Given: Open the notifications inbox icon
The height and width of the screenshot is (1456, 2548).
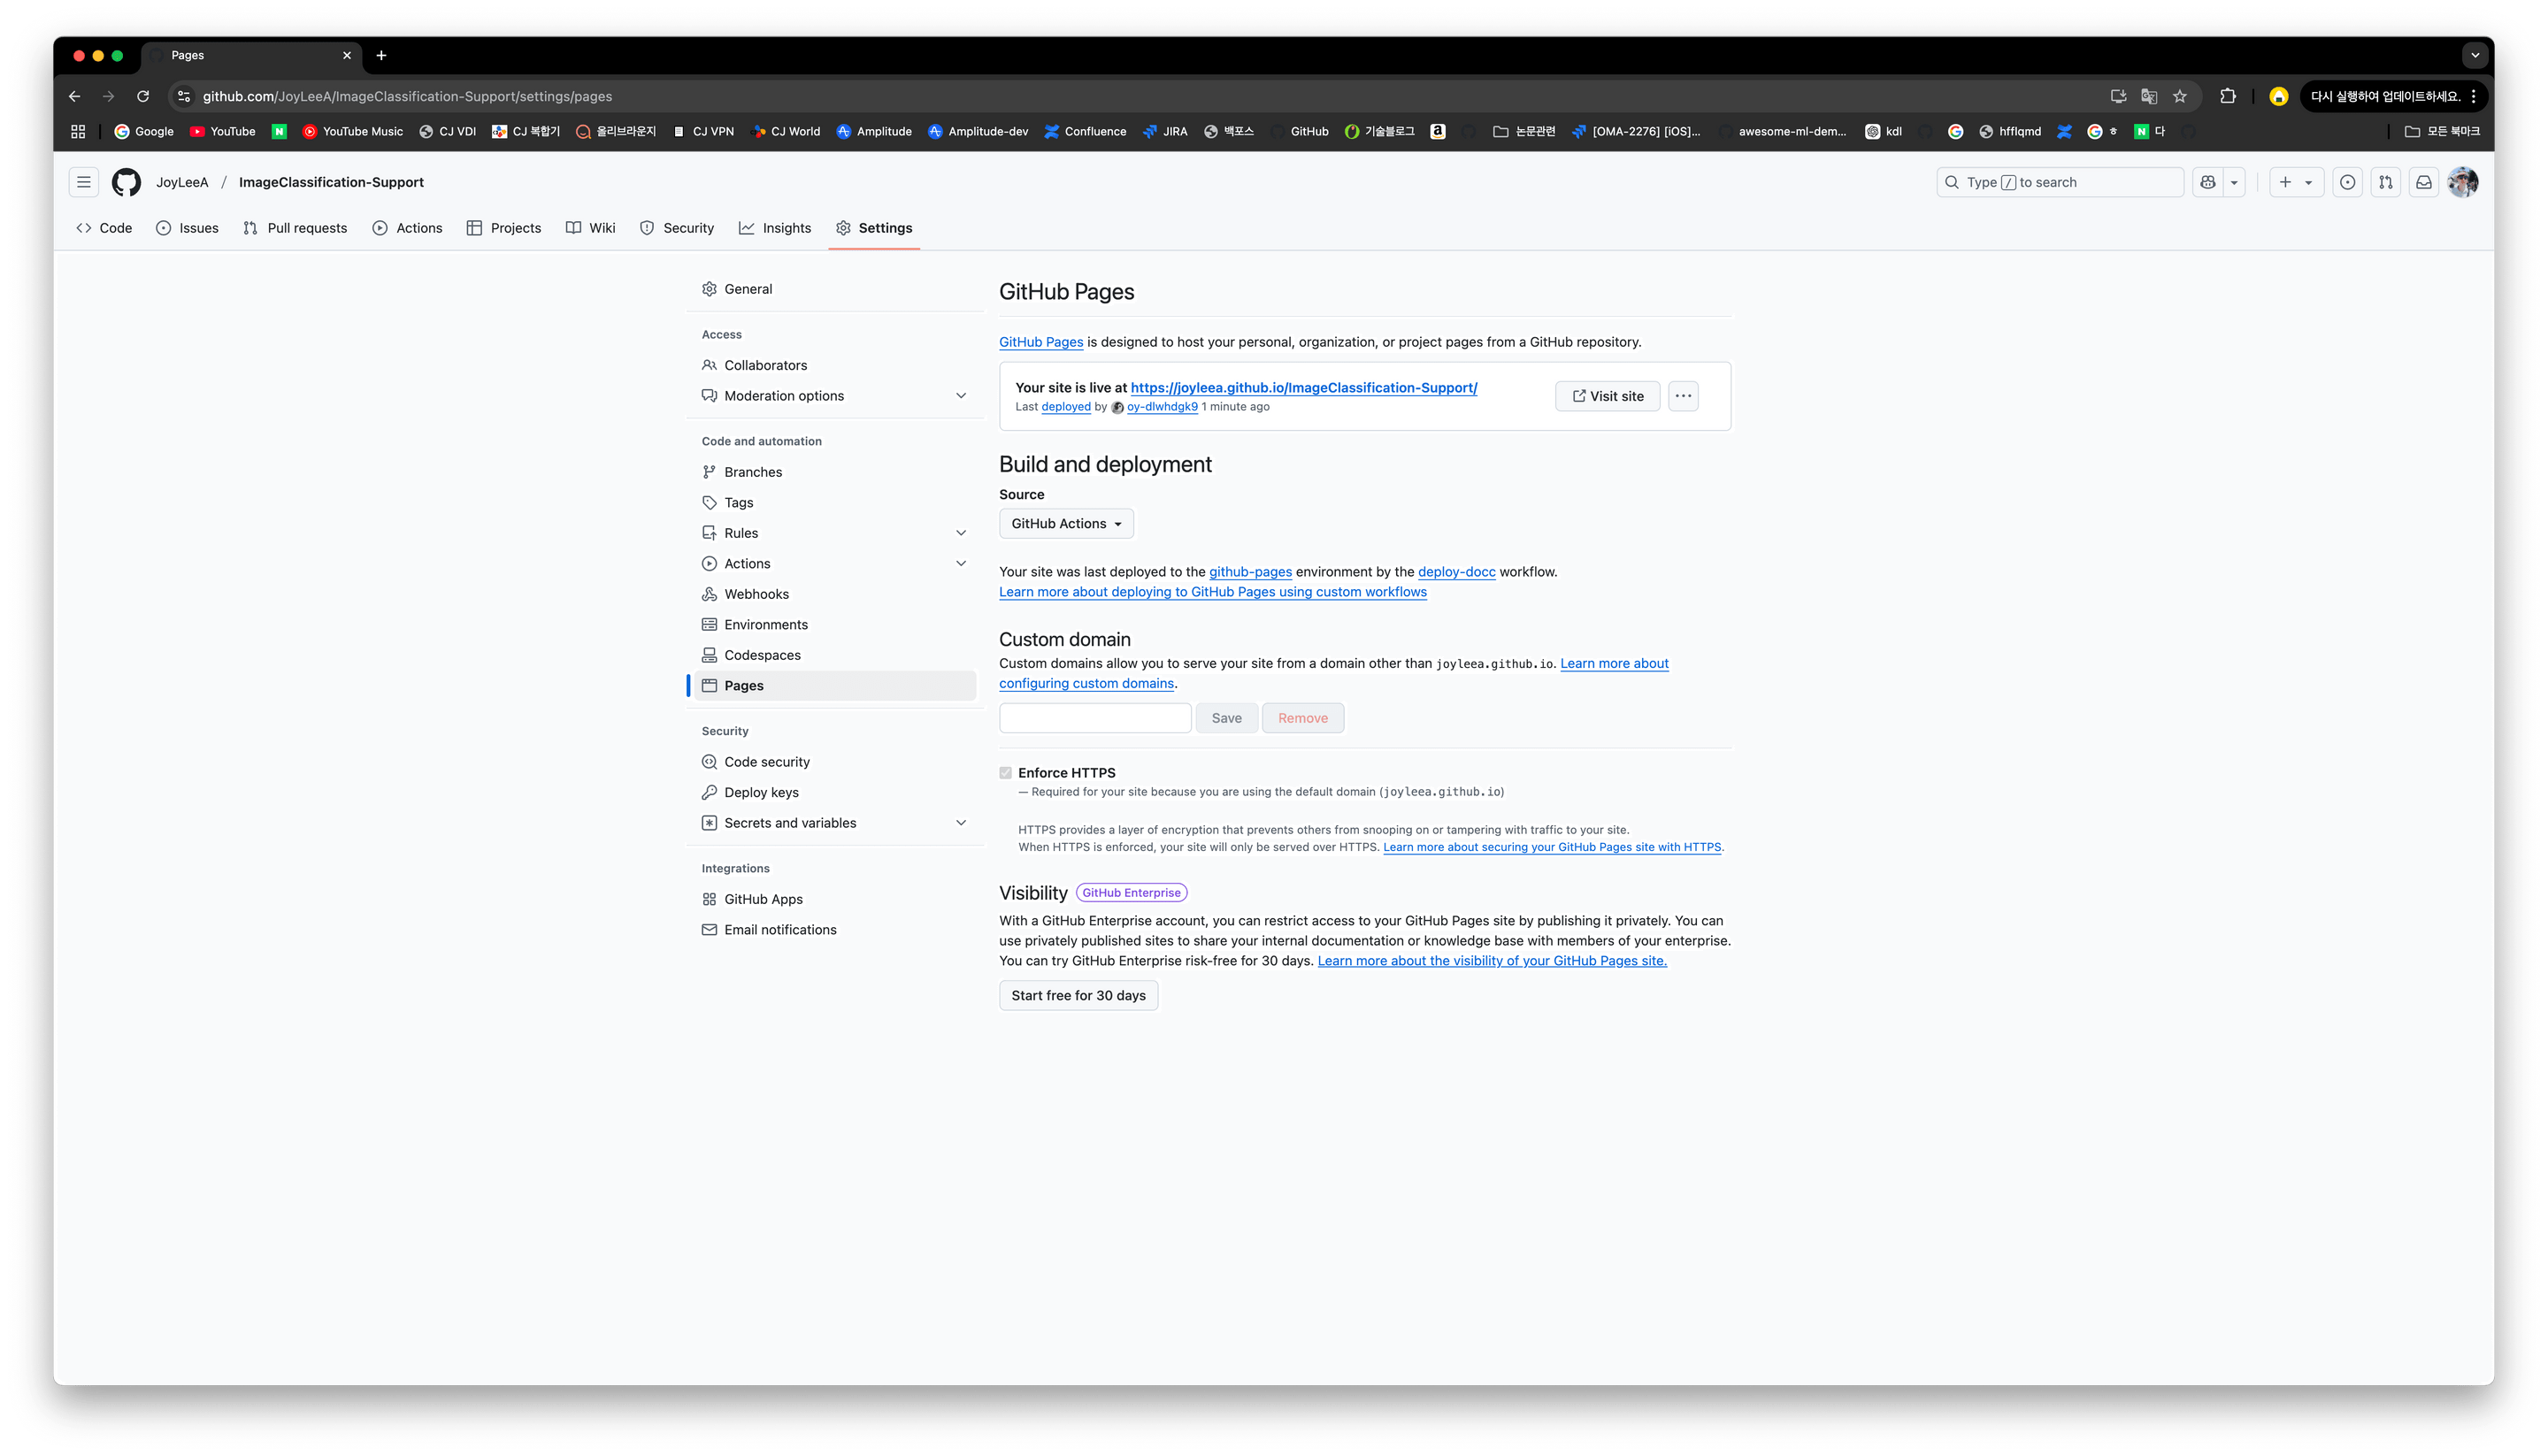Looking at the screenshot, I should (2424, 182).
